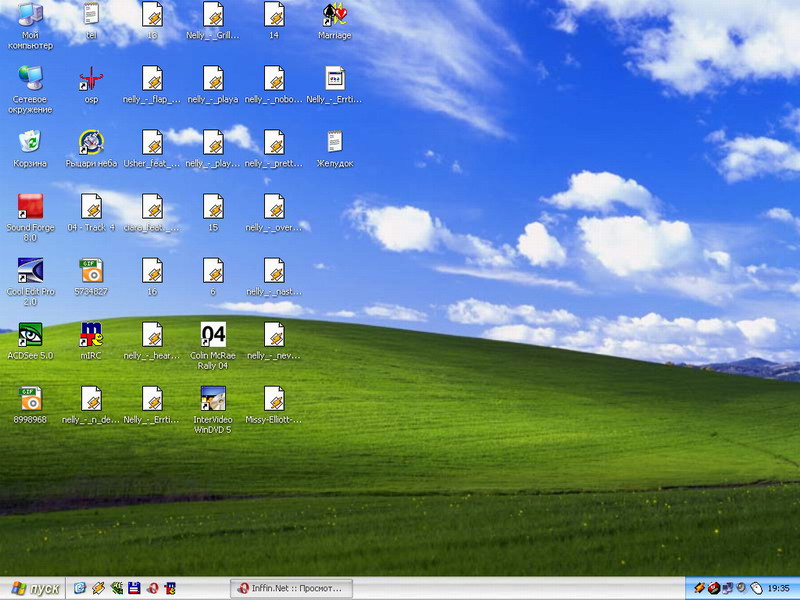Launch the mIRC chat shortcut

click(91, 335)
